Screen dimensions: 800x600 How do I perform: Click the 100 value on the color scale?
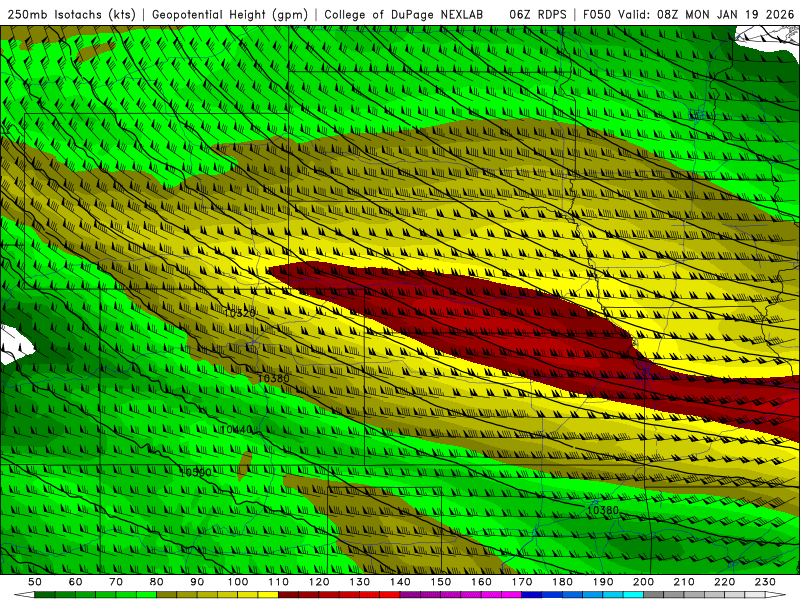point(238,582)
